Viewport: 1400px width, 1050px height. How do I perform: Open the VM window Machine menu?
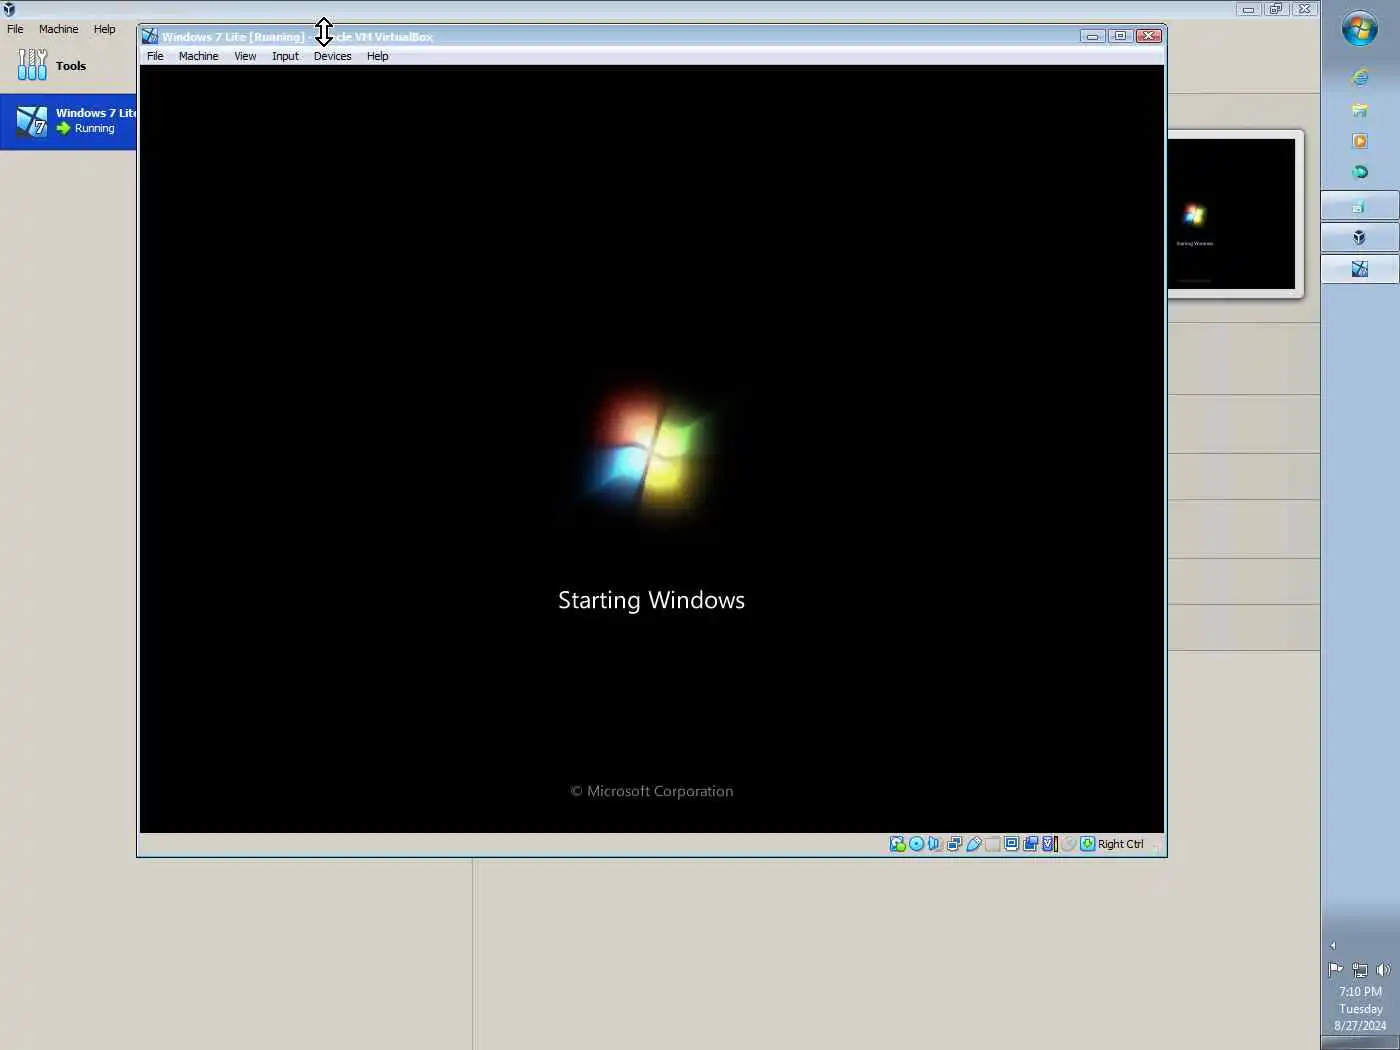coord(198,56)
